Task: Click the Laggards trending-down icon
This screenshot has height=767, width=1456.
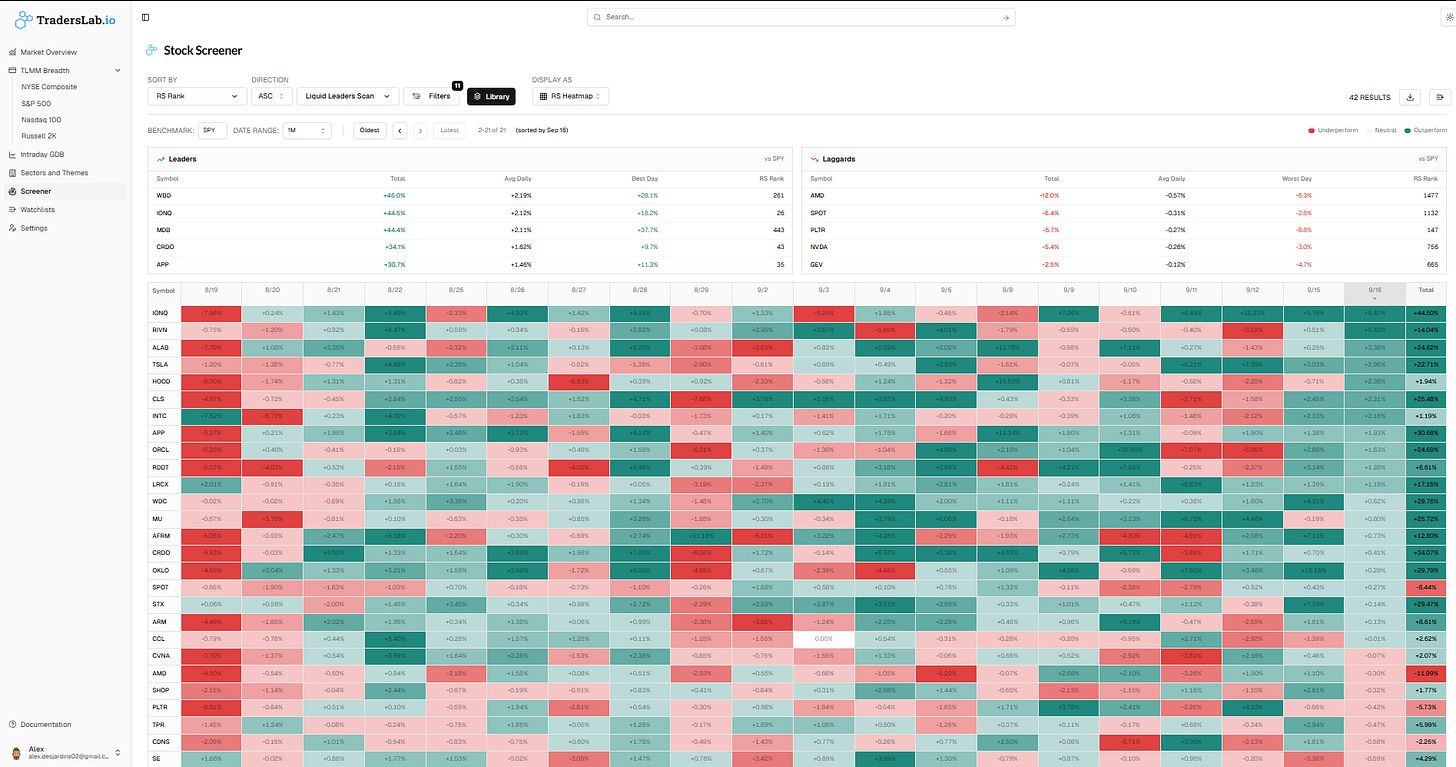Action: click(x=815, y=159)
